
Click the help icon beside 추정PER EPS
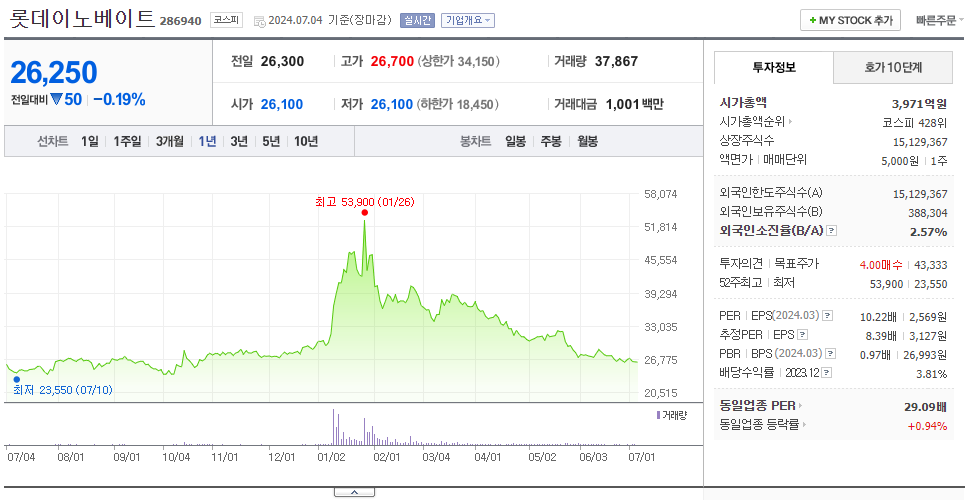click(x=803, y=335)
